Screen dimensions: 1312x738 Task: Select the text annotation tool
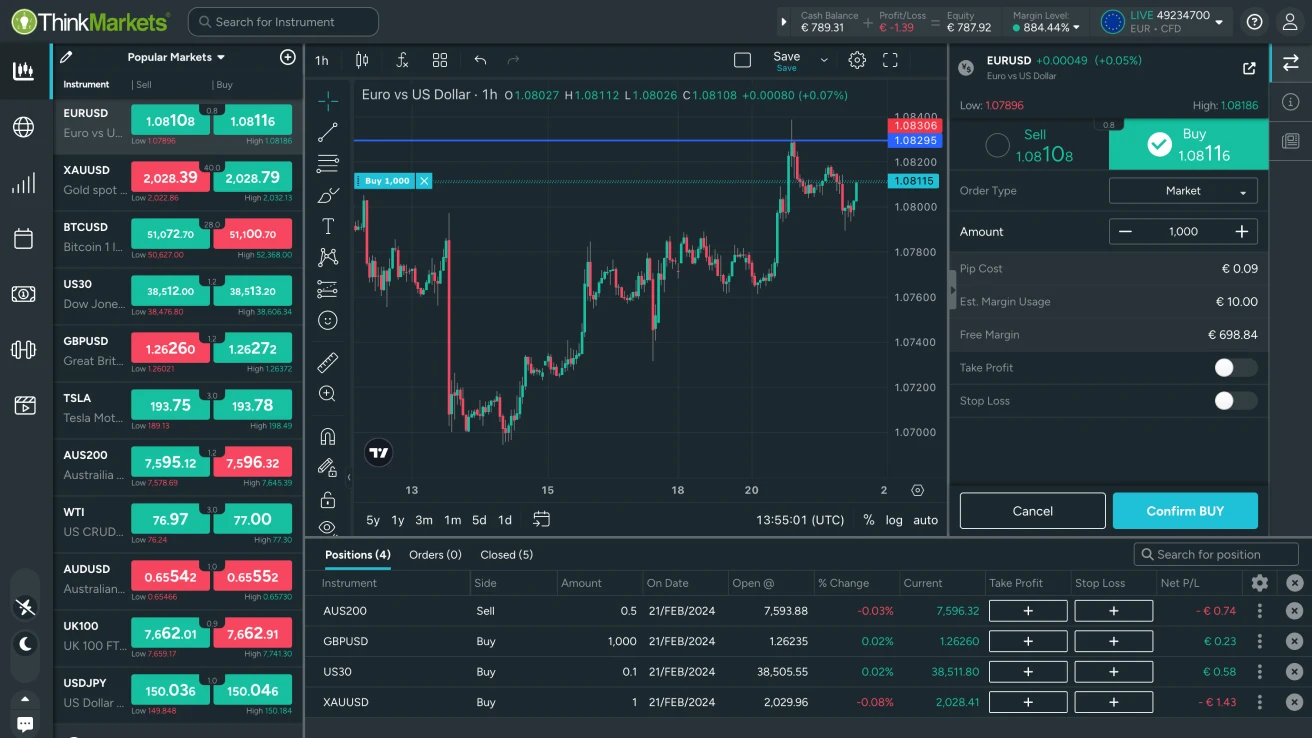[x=326, y=225]
